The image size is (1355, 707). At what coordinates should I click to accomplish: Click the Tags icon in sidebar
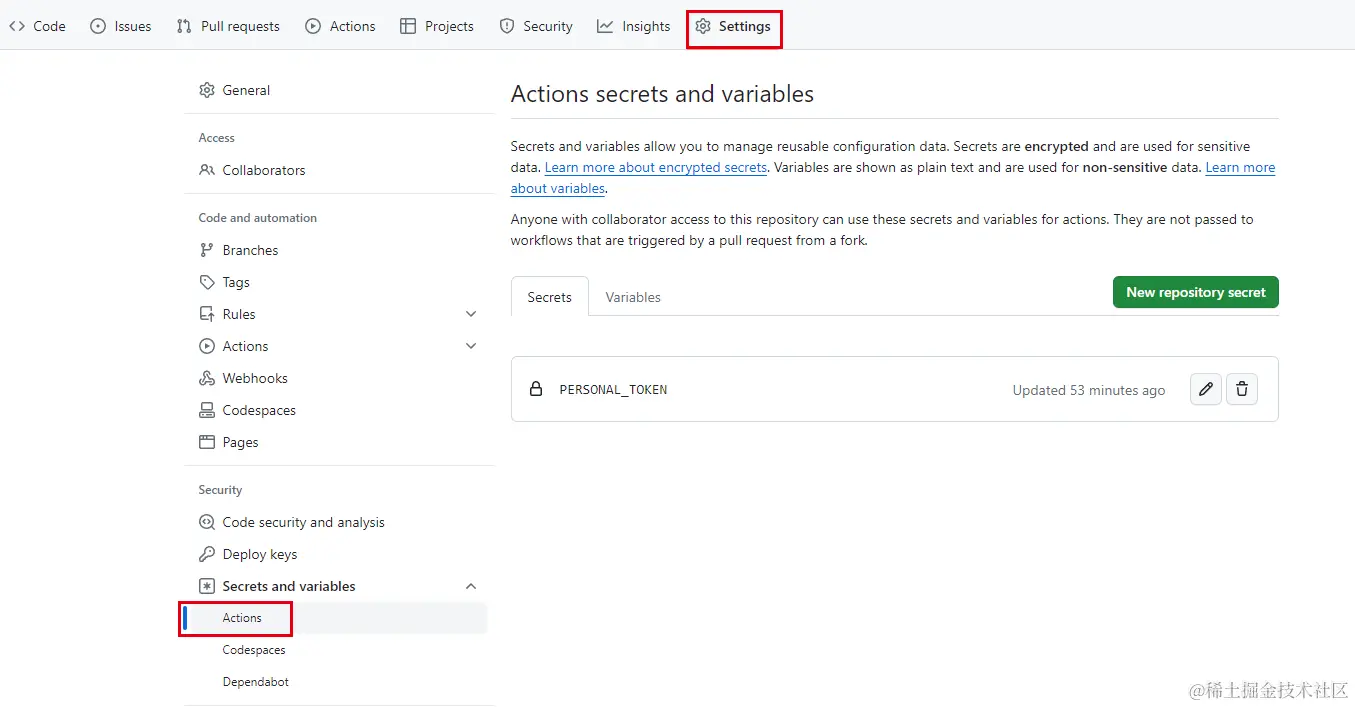207,282
